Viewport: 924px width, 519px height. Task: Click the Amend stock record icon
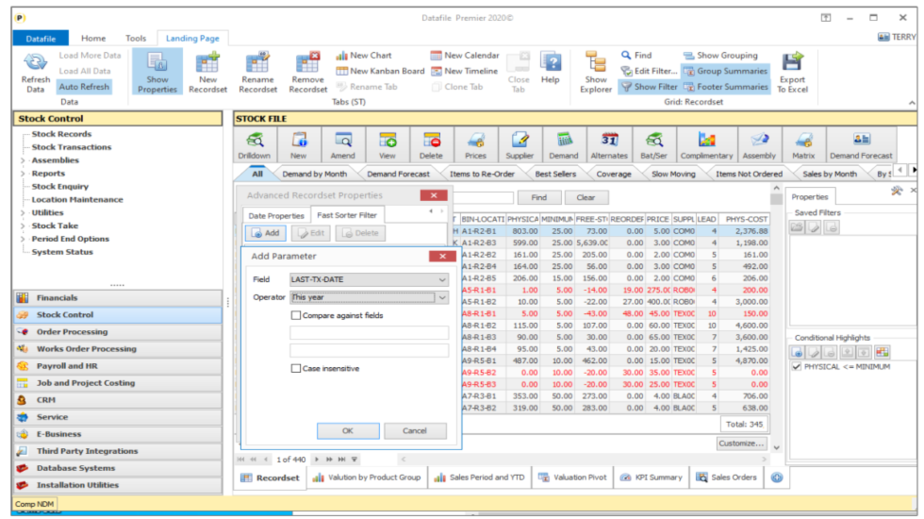tap(343, 145)
